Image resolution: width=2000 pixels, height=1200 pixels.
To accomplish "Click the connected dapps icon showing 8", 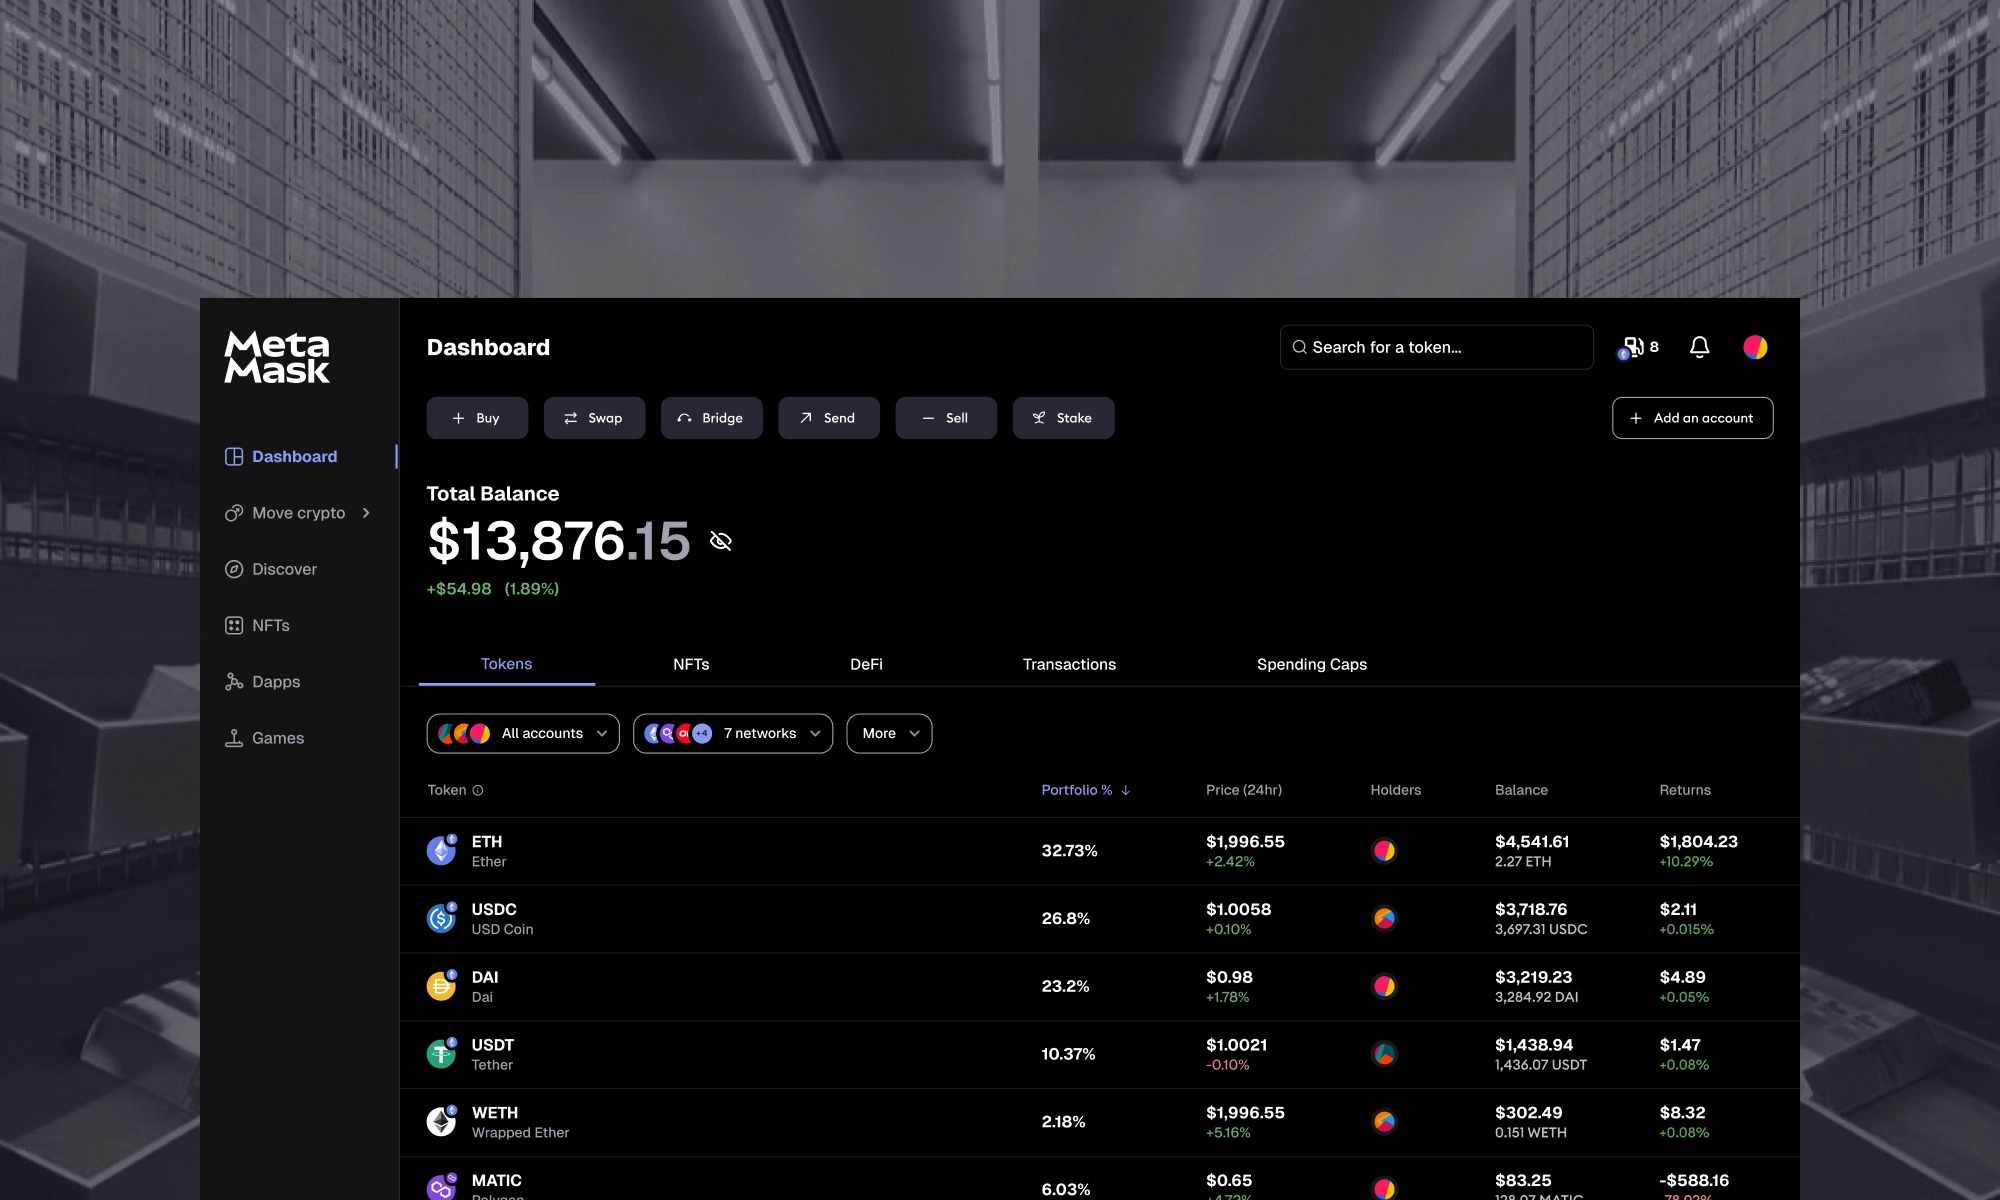I will (x=1638, y=347).
